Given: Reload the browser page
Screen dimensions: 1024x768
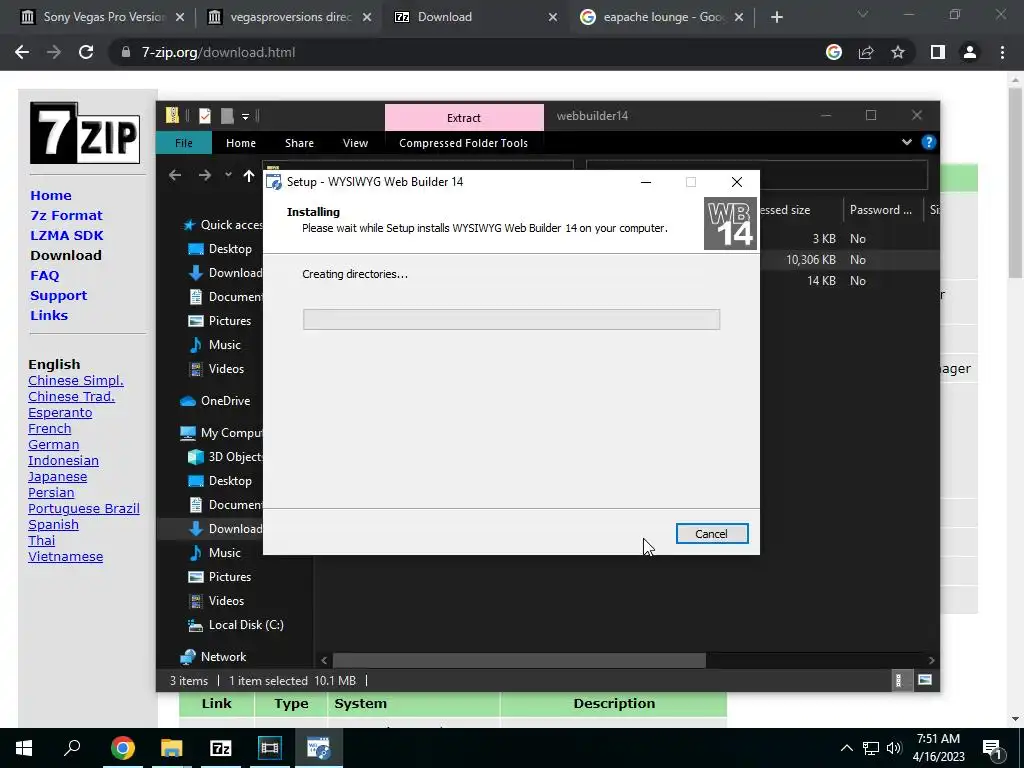Looking at the screenshot, I should tap(86, 52).
